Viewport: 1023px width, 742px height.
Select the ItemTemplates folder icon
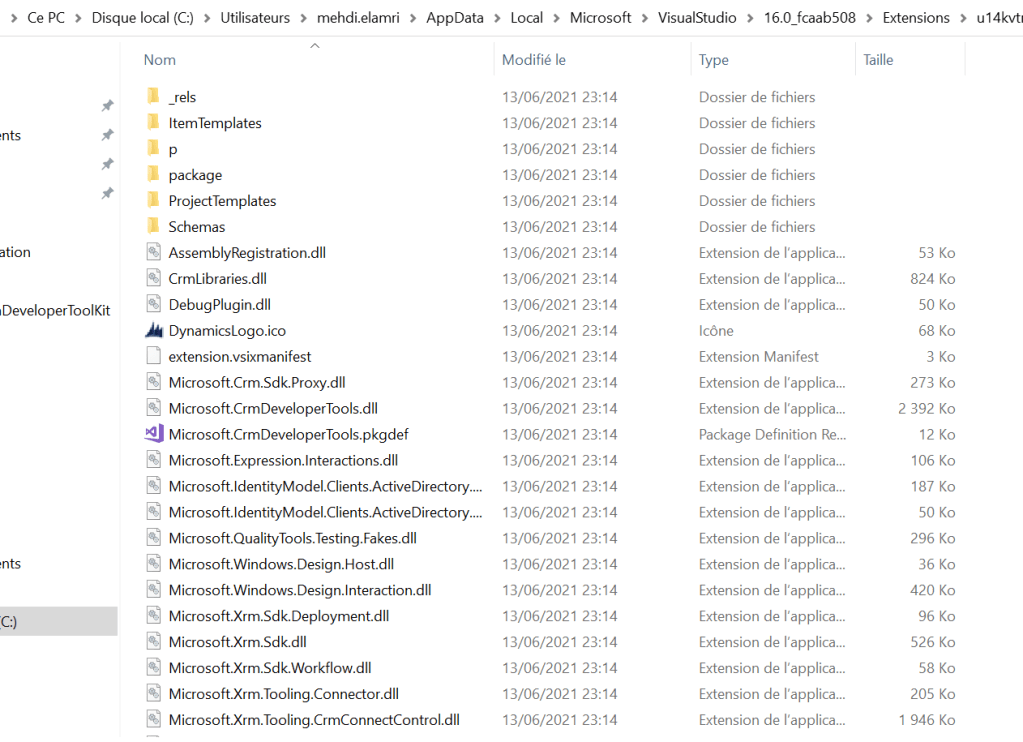pyautogui.click(x=153, y=123)
